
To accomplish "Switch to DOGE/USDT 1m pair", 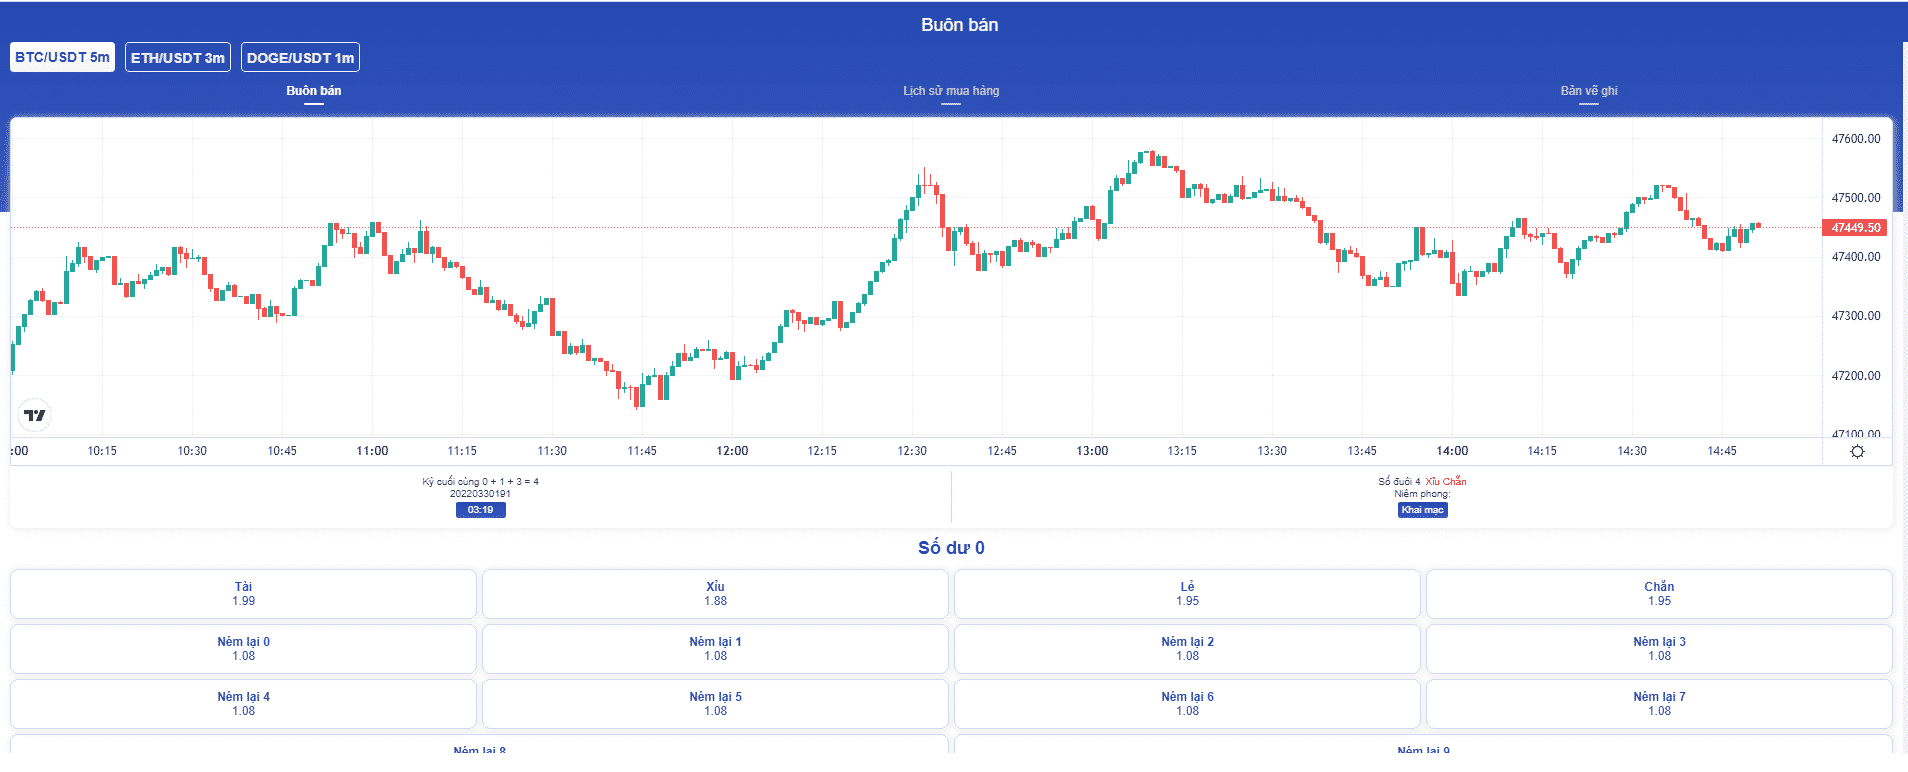I will (x=300, y=57).
